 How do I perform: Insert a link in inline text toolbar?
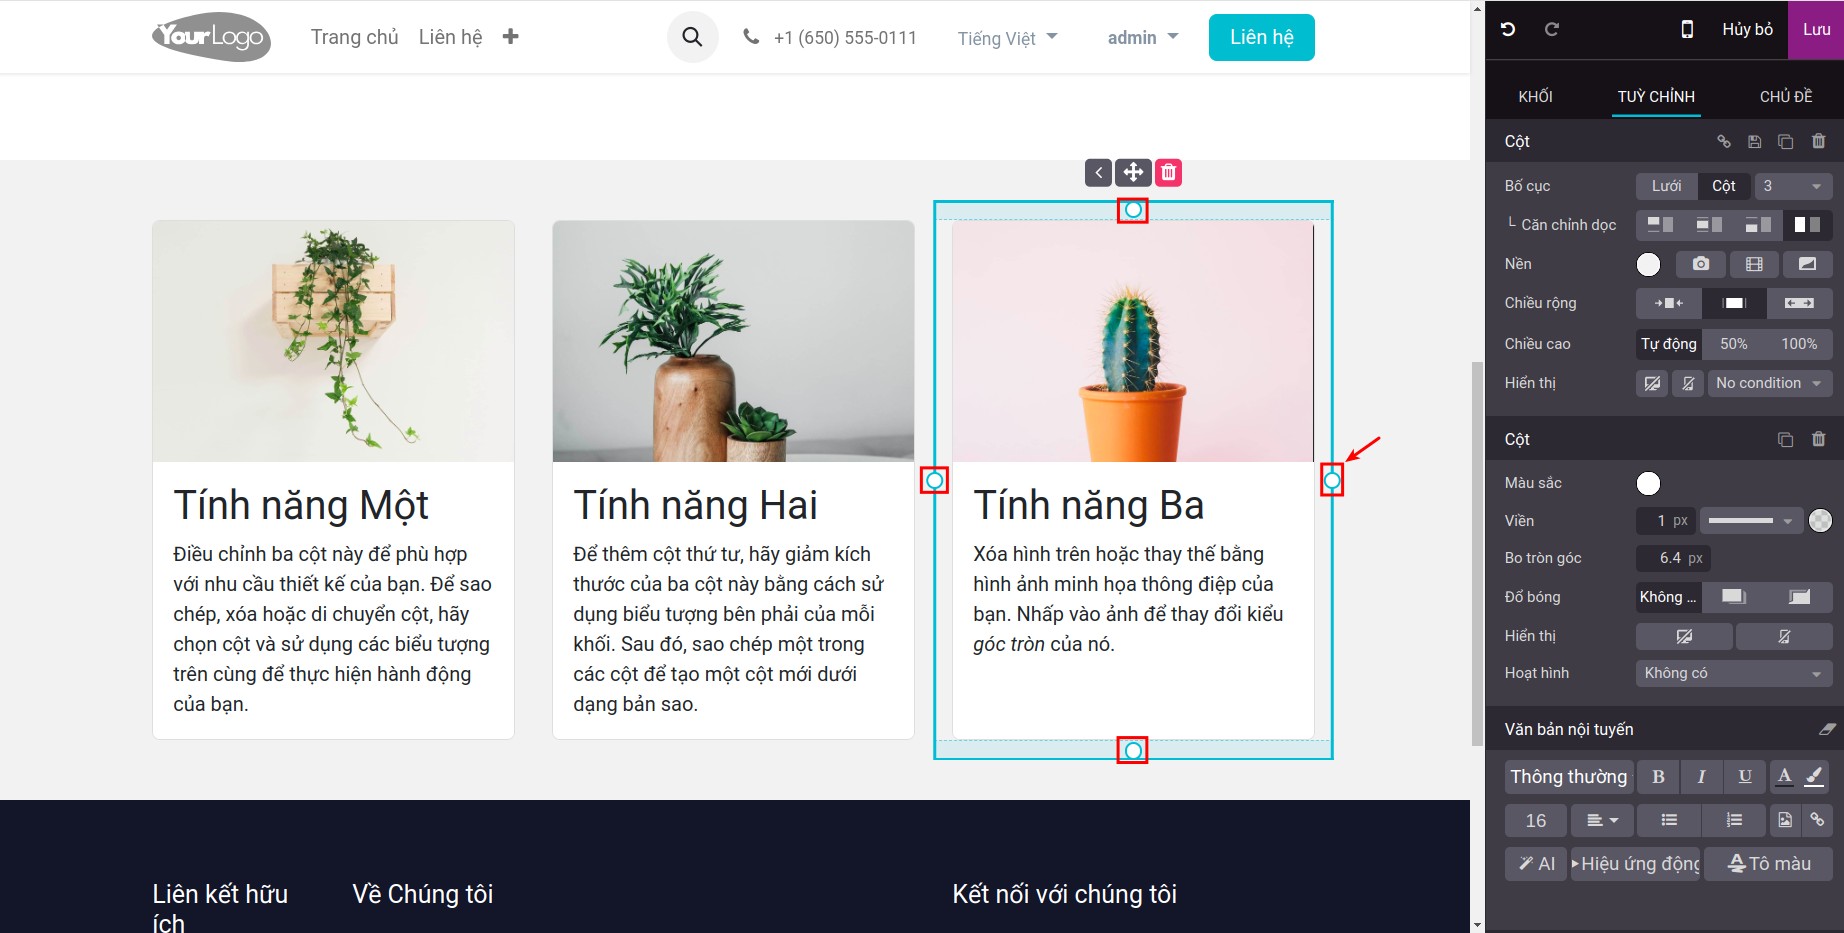(1817, 820)
